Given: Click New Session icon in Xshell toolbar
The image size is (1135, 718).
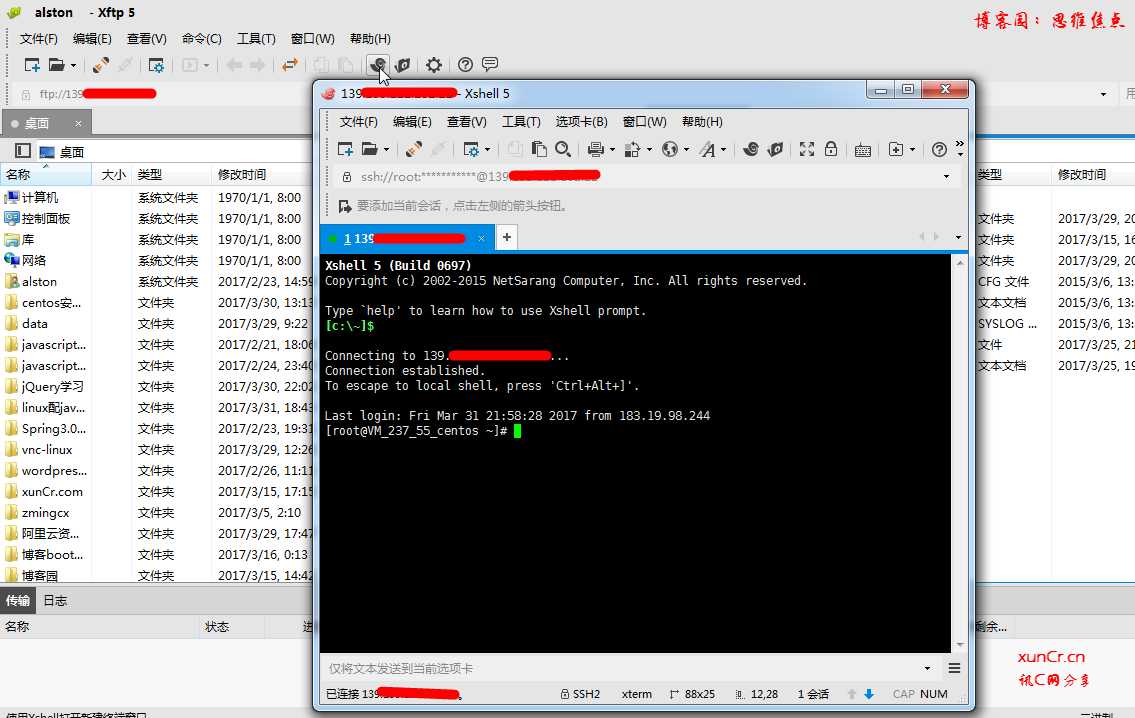Looking at the screenshot, I should tap(345, 149).
